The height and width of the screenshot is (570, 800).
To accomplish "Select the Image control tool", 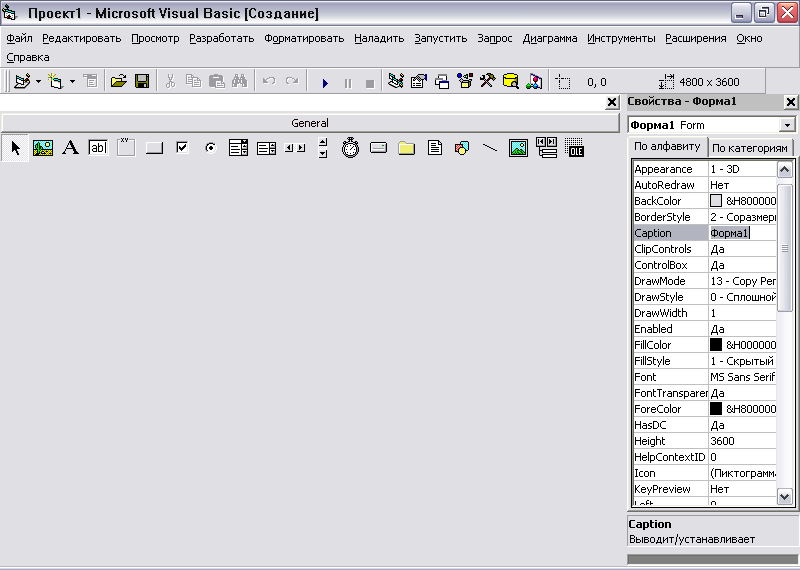I will (518, 148).
